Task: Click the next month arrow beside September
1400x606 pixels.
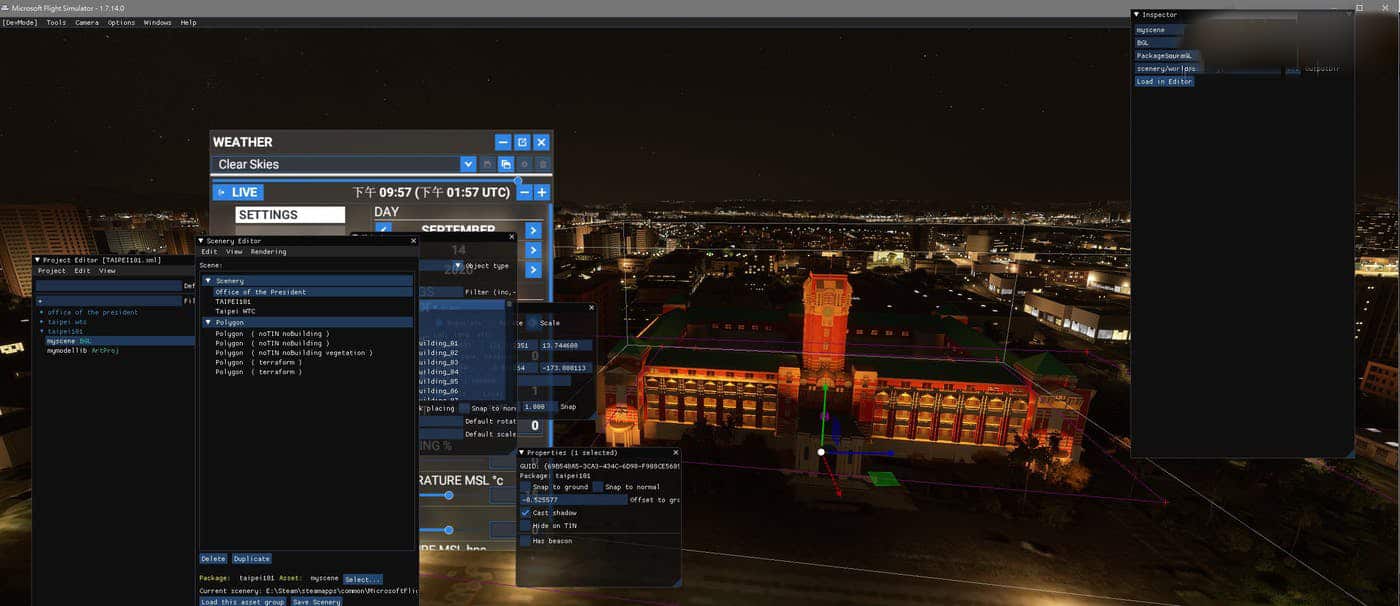Action: (533, 230)
